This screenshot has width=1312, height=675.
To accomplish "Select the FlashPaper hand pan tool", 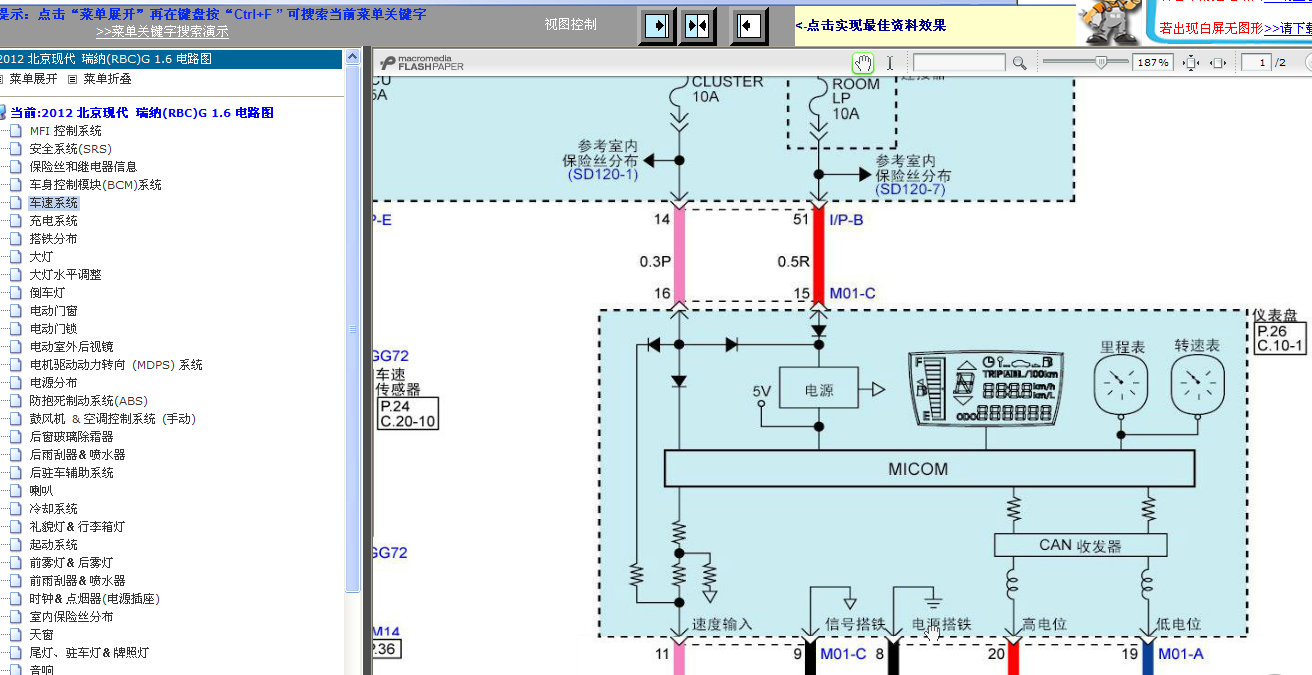I will point(862,63).
